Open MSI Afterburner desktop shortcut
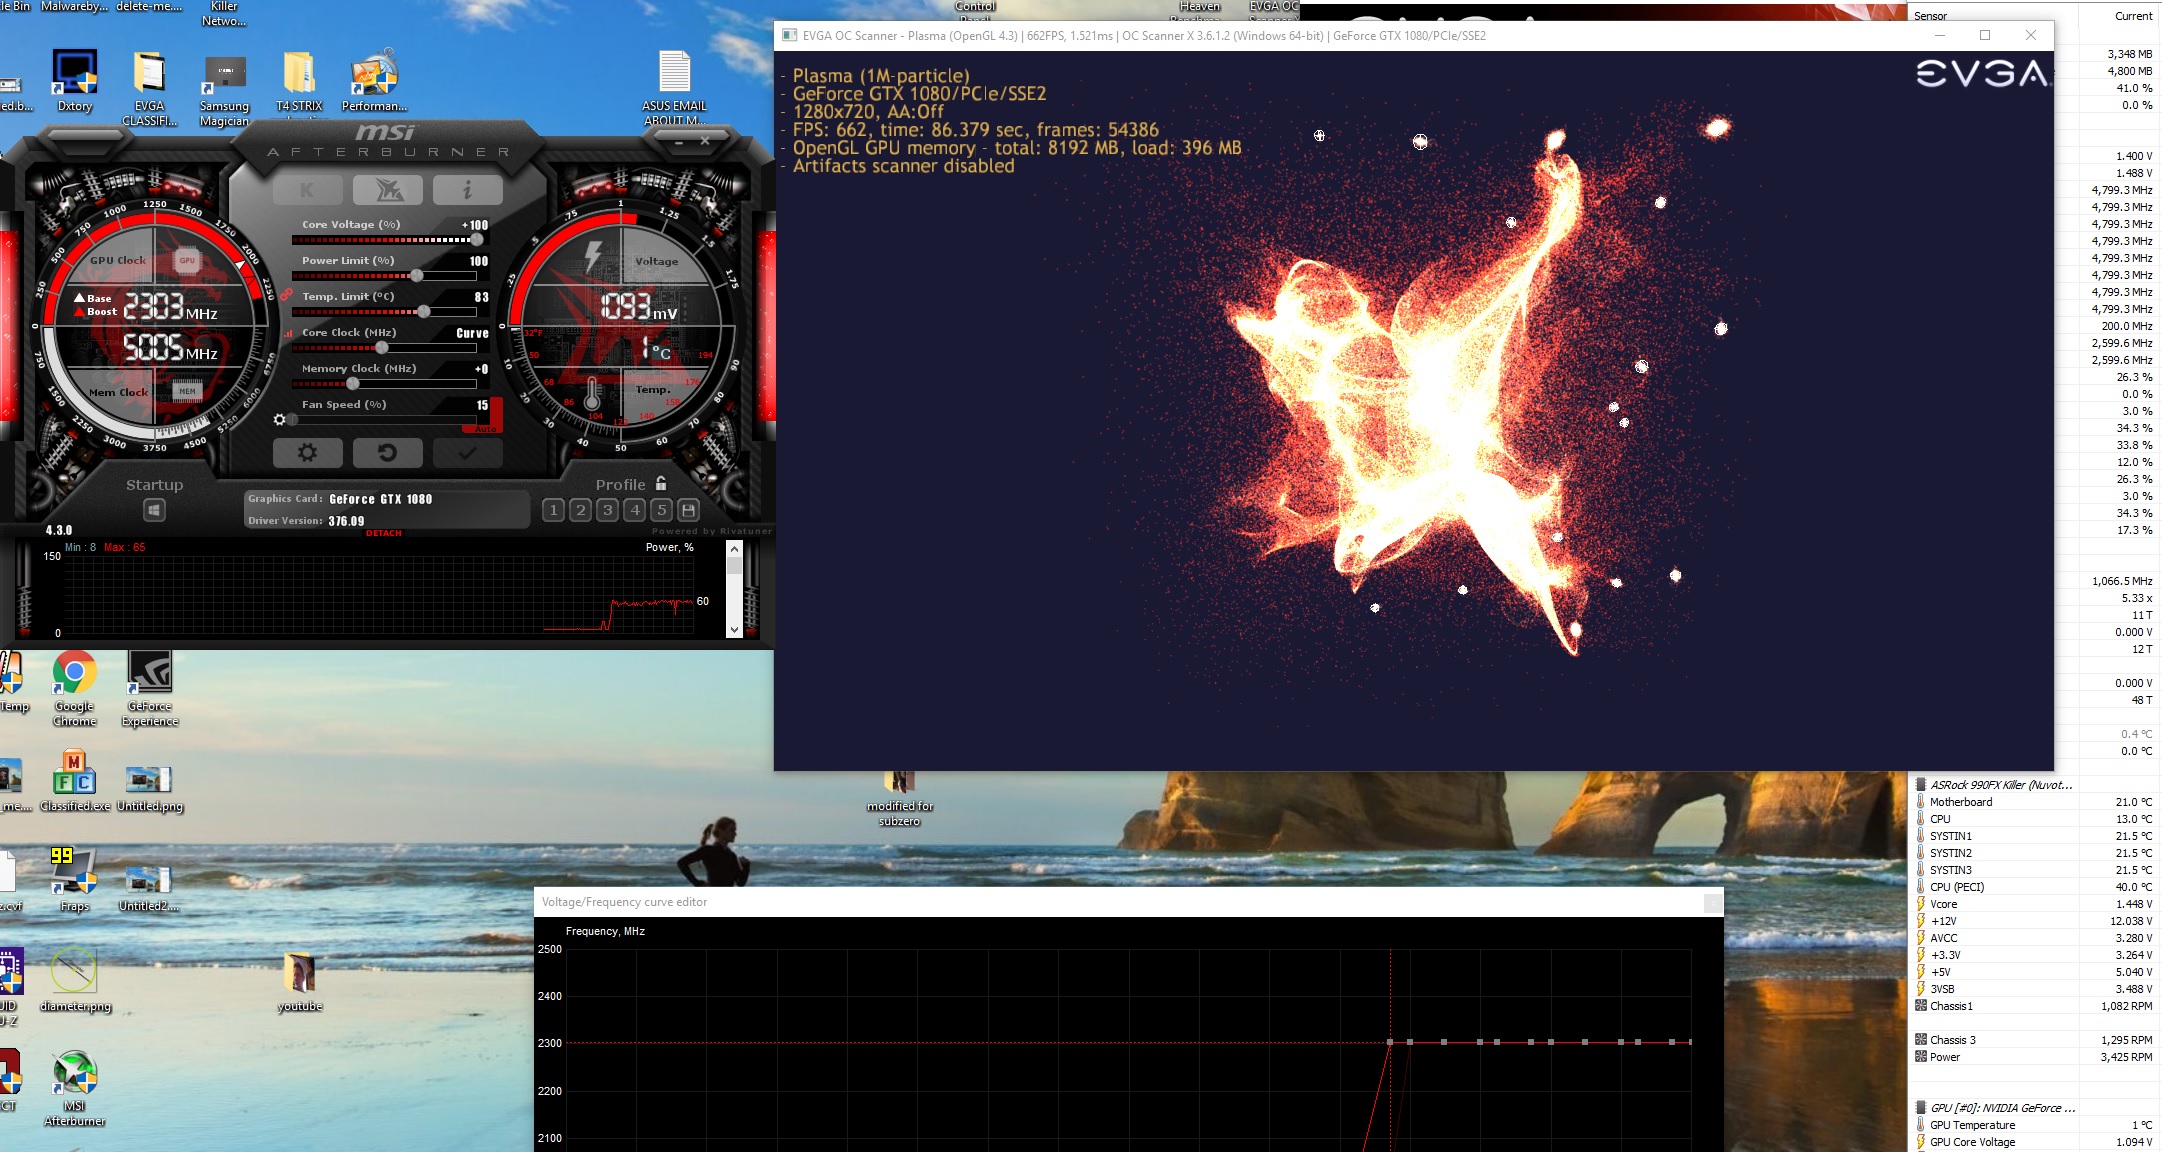The width and height of the screenshot is (2162, 1152). [x=75, y=1088]
